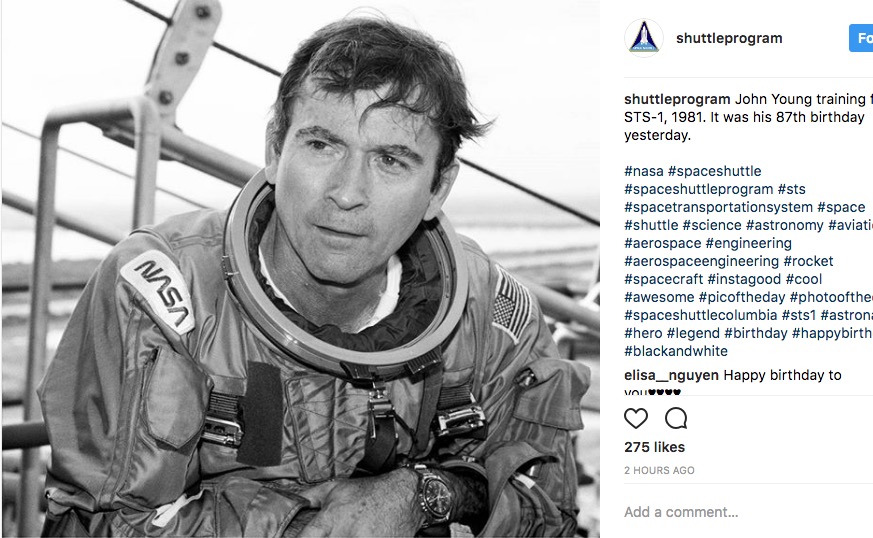Open the #engineering hashtag
This screenshot has height=538, width=873.
[748, 243]
